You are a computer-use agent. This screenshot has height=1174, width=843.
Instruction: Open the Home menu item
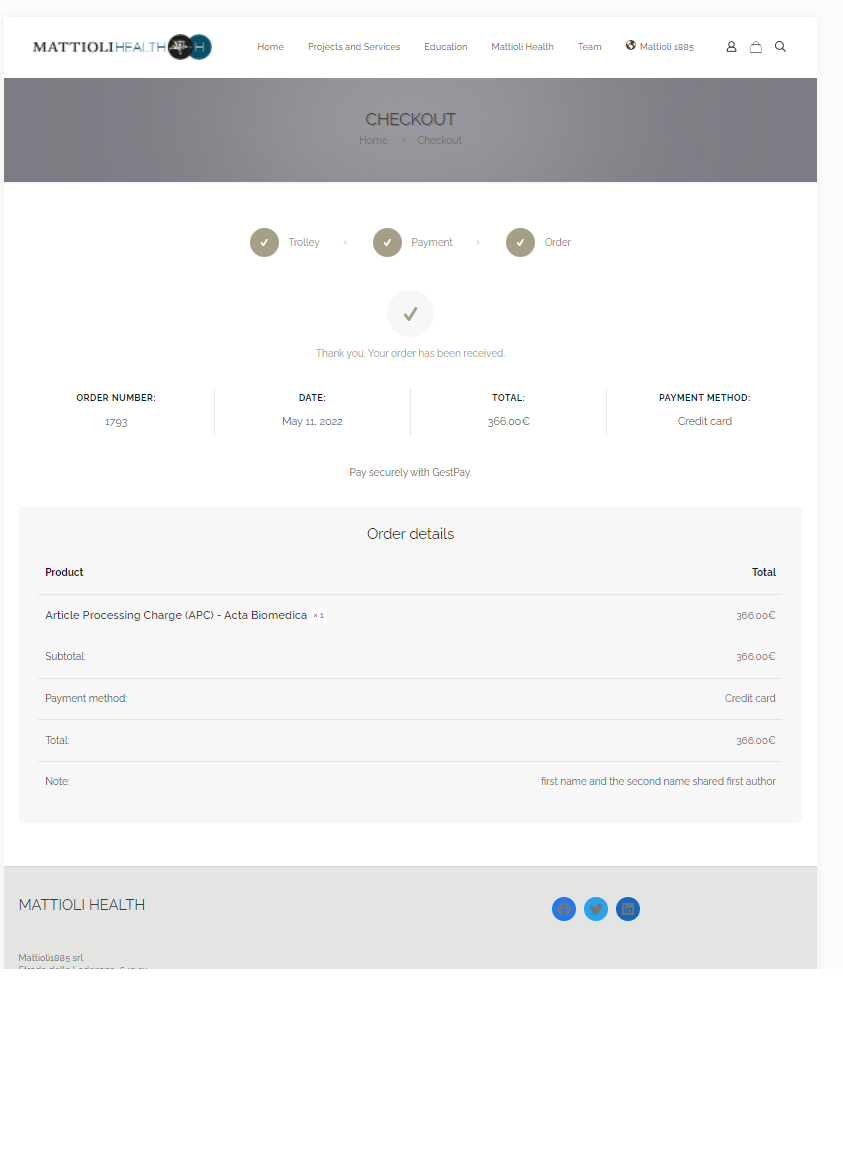click(270, 47)
